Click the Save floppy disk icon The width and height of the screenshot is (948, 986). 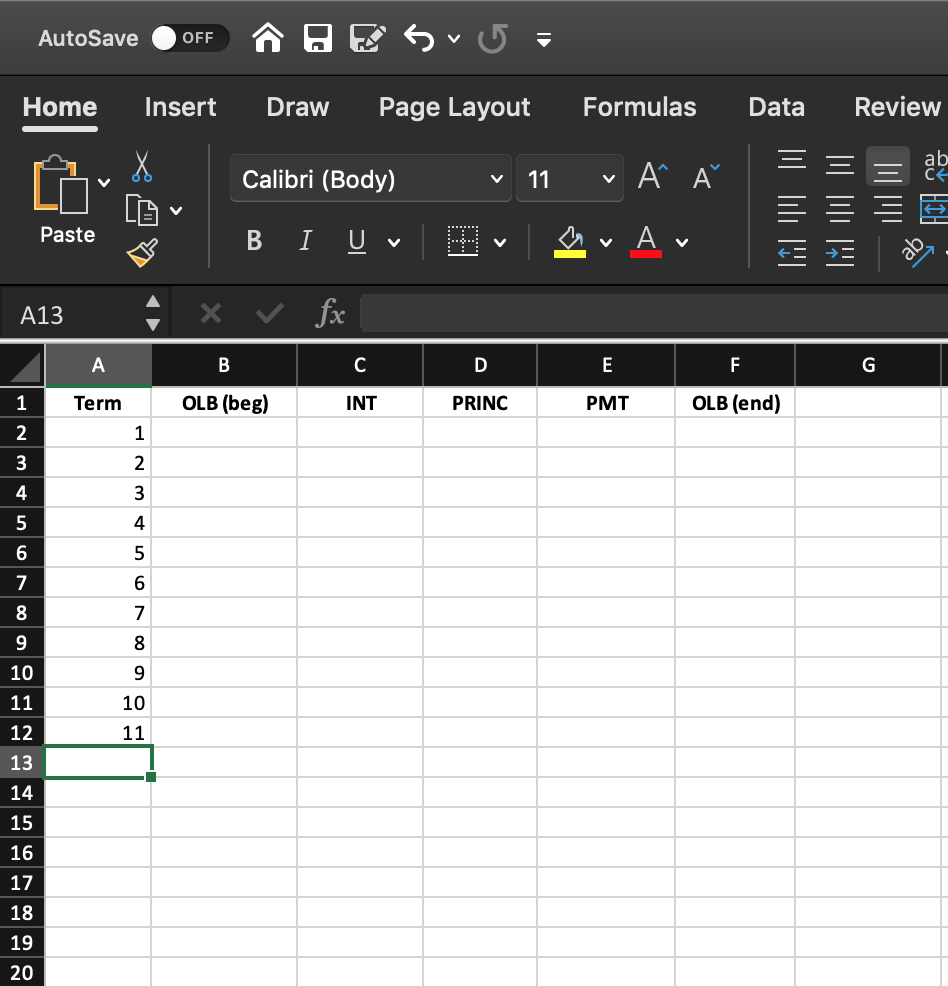317,38
